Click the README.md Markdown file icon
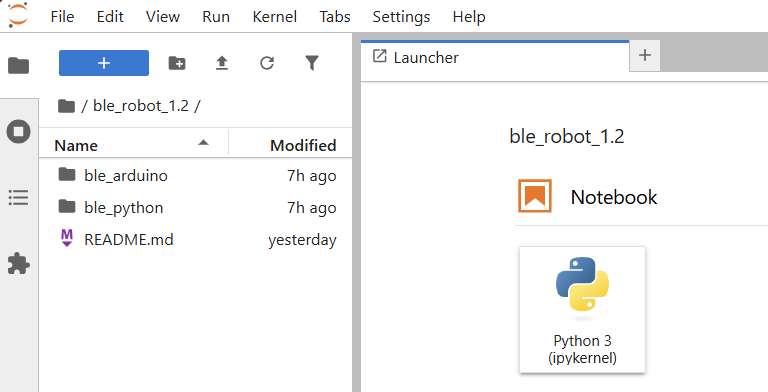Image resolution: width=768 pixels, height=392 pixels. (67, 238)
